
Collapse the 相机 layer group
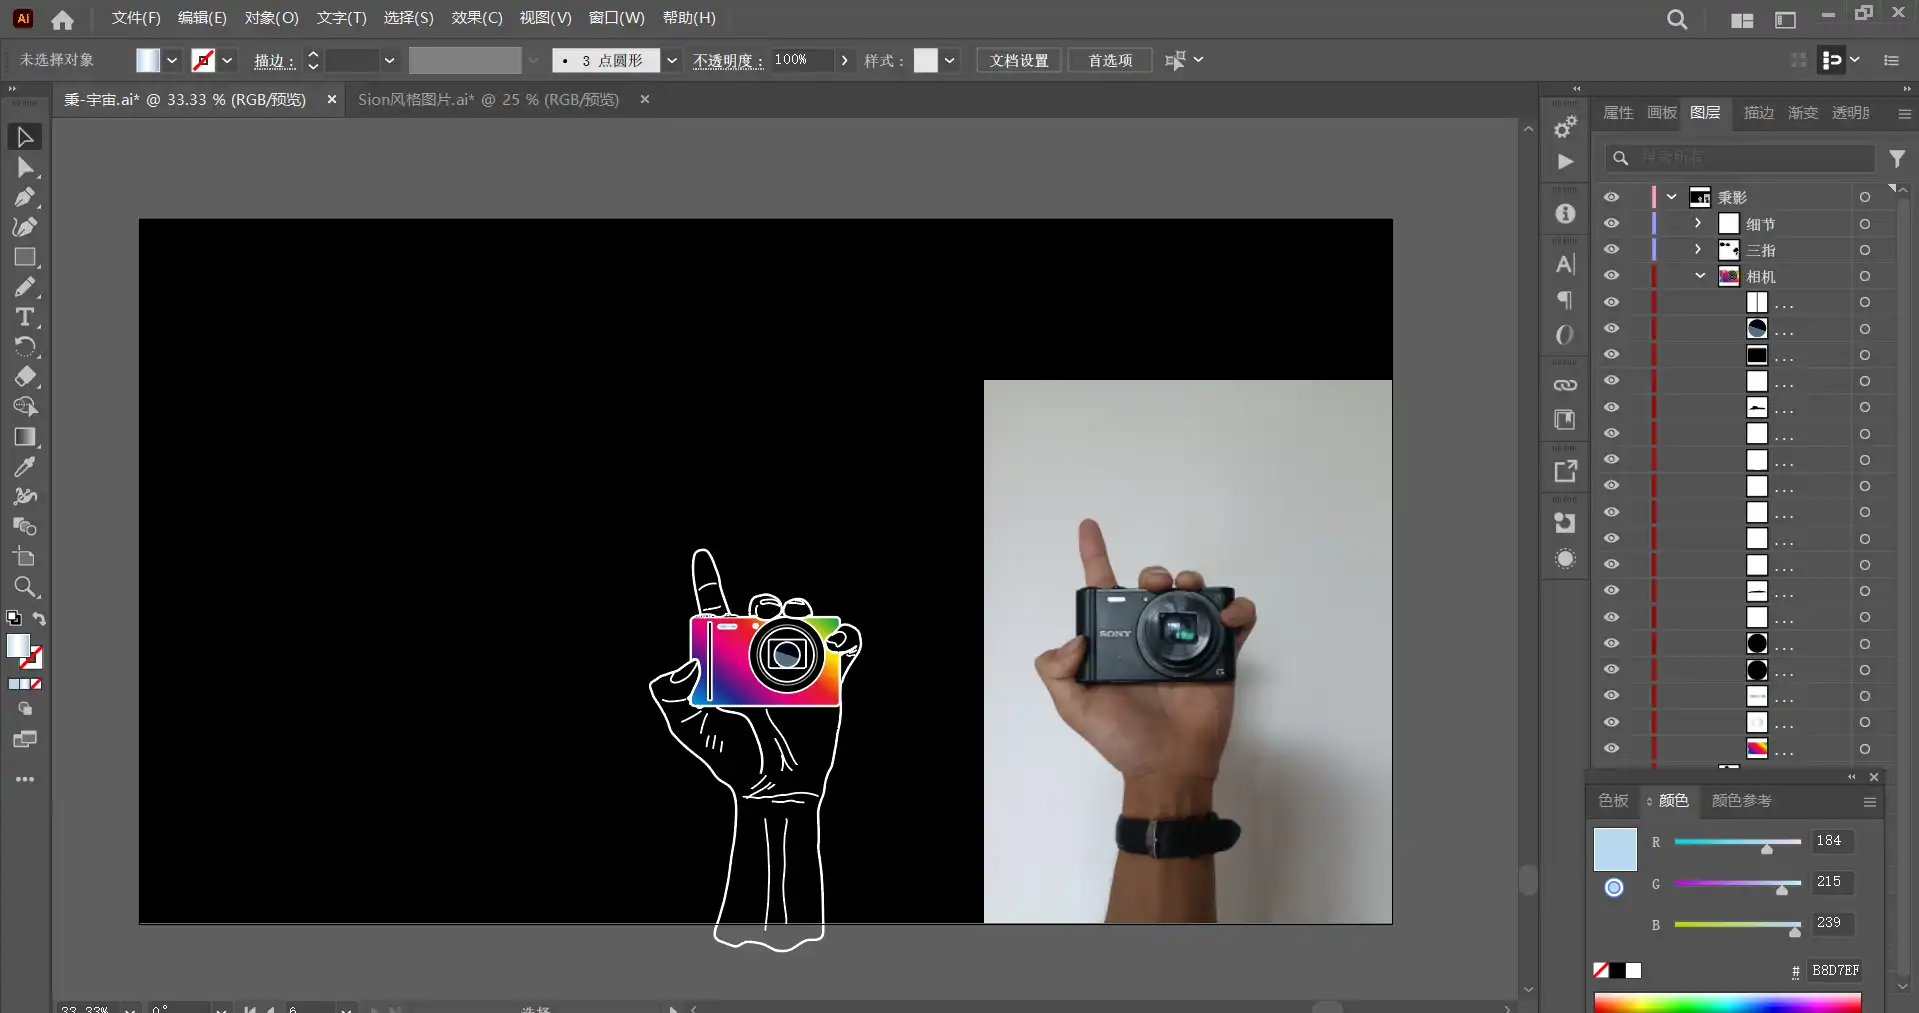[1700, 276]
